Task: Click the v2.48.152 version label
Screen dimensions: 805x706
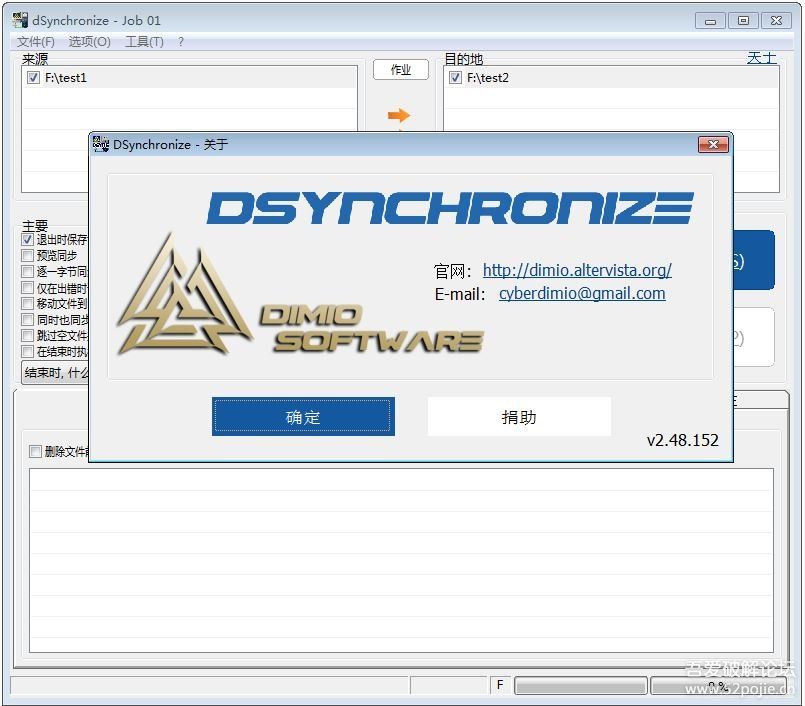Action: [x=682, y=440]
